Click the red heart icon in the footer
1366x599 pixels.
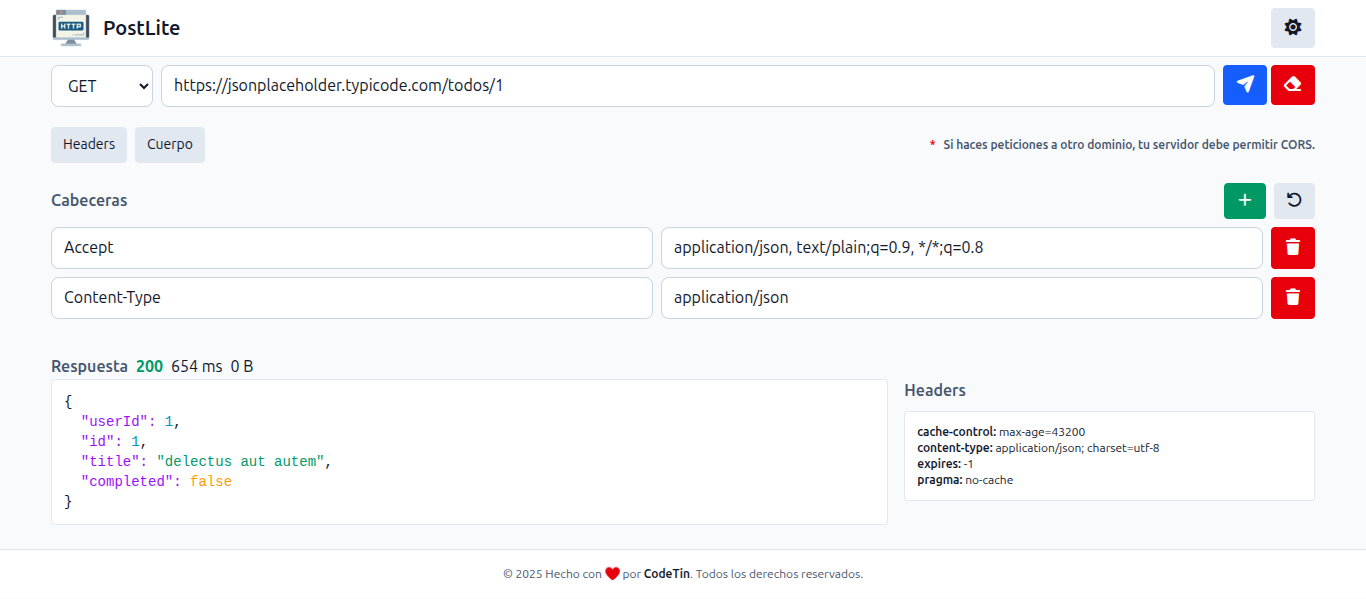pos(612,574)
